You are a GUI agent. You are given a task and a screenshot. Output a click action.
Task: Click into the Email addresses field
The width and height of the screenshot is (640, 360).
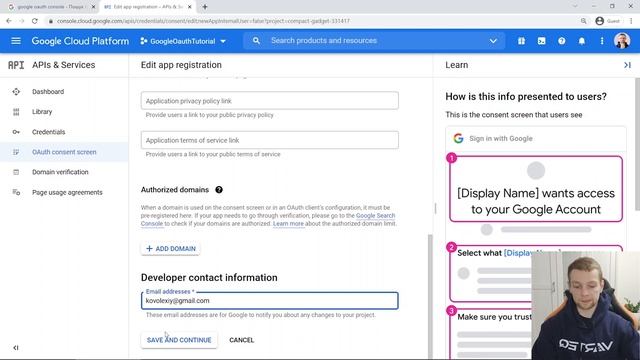[269, 301]
